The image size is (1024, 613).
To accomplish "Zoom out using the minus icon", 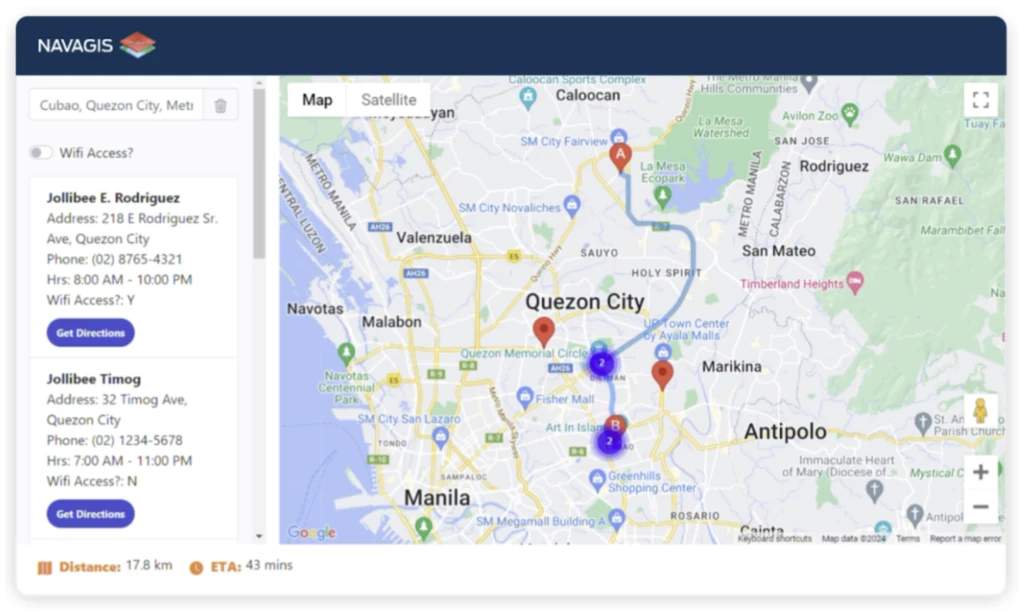I will 980,507.
